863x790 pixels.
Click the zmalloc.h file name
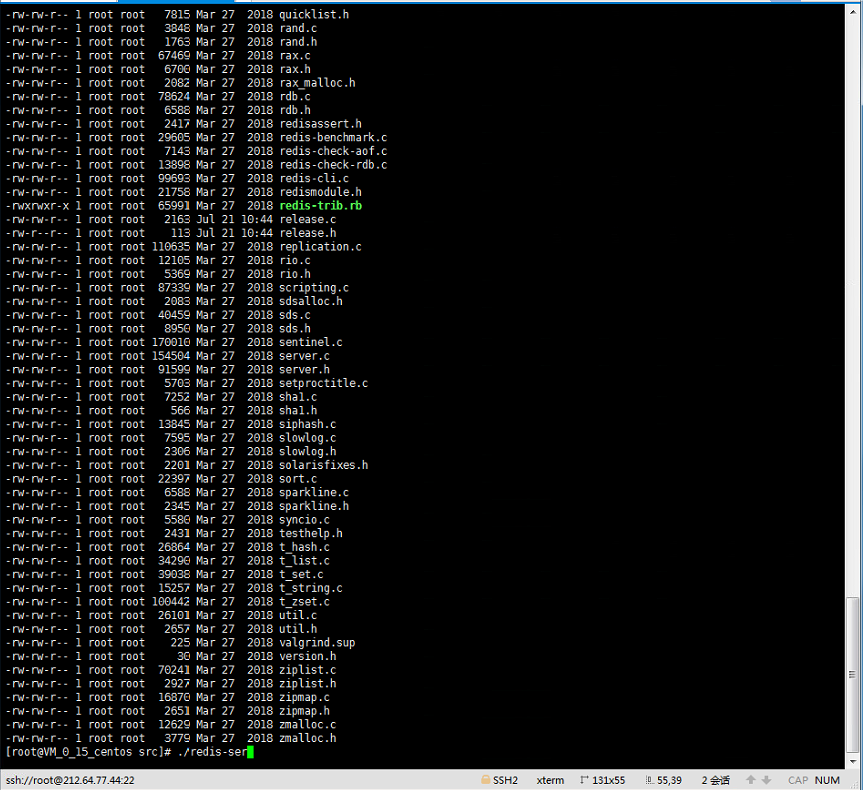coord(307,738)
